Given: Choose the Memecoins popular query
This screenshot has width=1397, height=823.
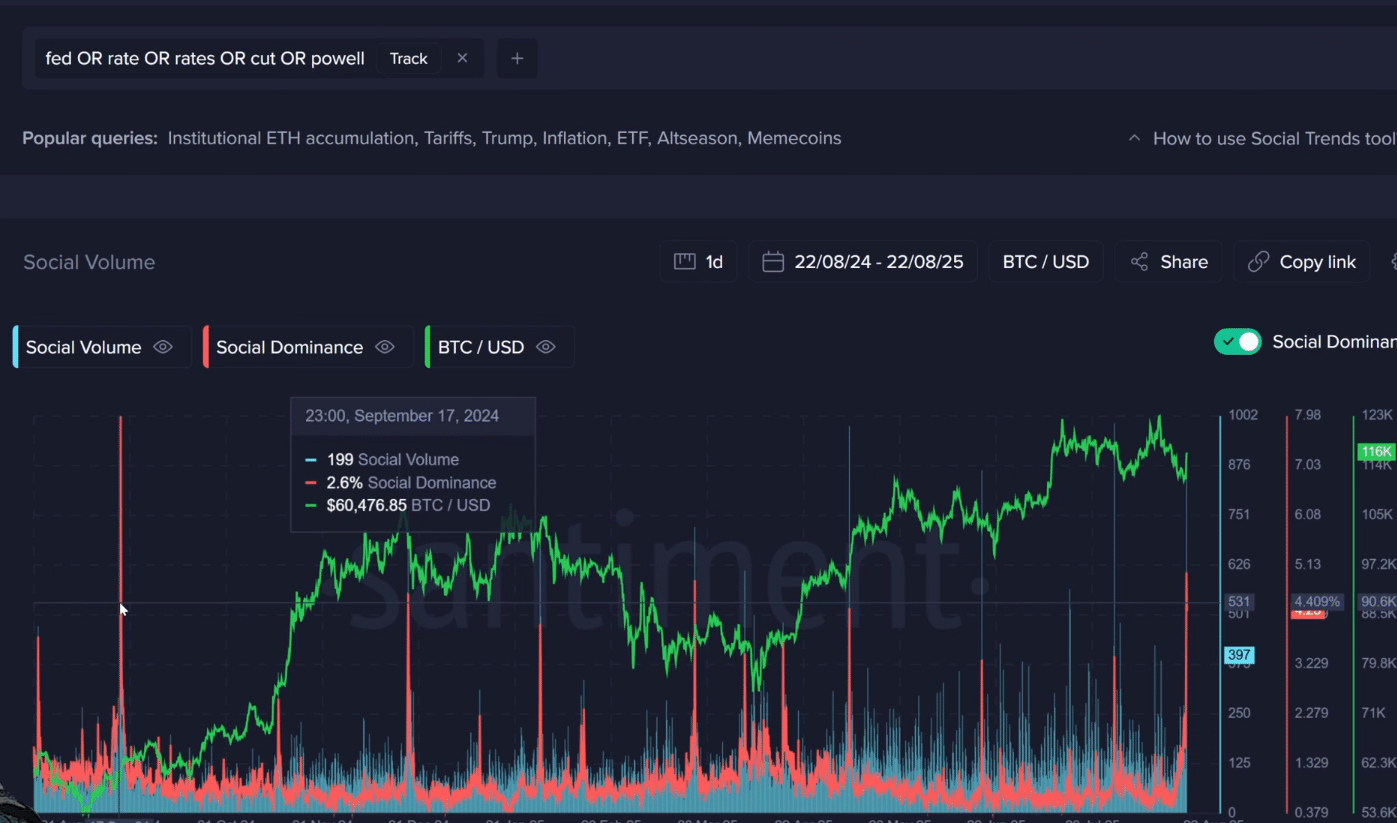Looking at the screenshot, I should [x=794, y=138].
